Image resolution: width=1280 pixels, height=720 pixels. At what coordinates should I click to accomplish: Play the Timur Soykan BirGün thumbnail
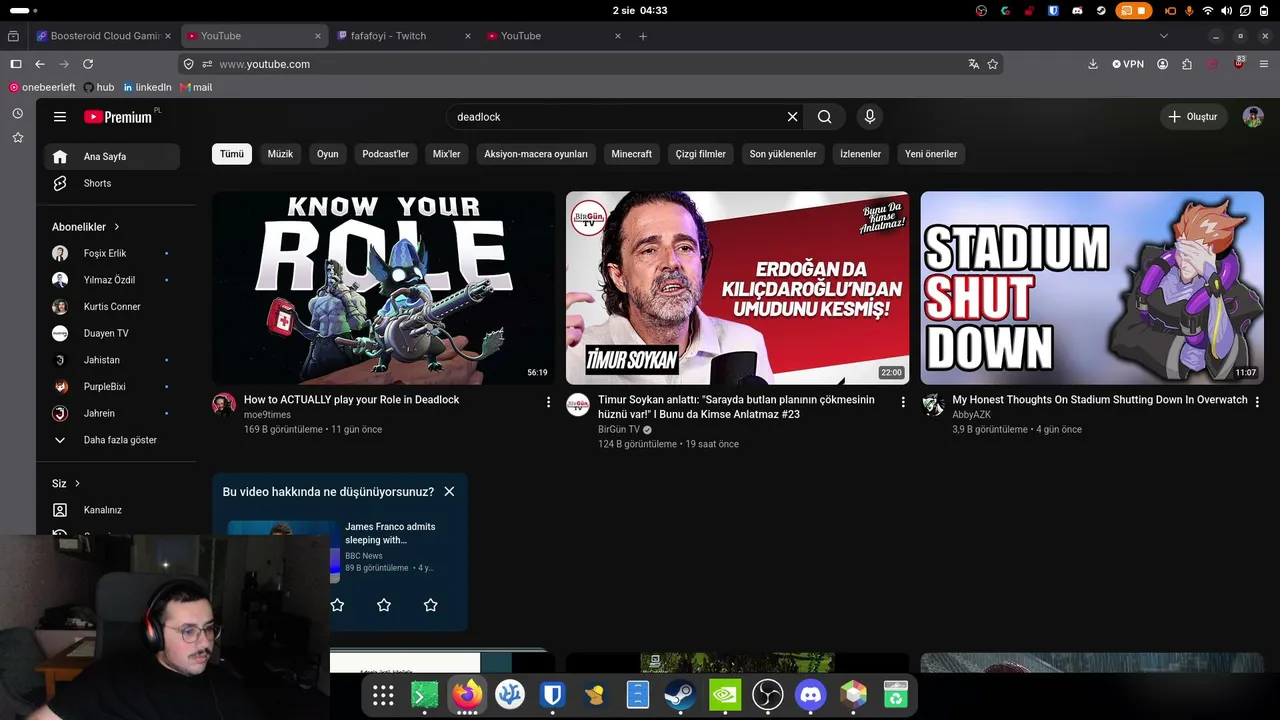(737, 288)
